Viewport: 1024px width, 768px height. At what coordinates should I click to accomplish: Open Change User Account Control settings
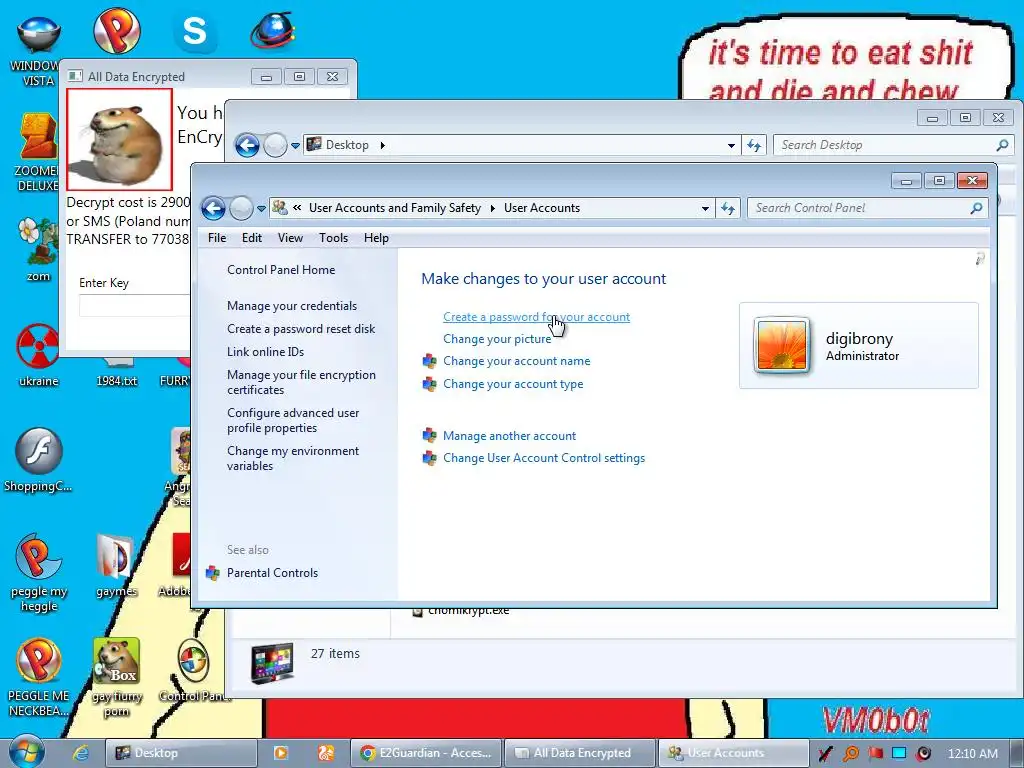point(544,458)
